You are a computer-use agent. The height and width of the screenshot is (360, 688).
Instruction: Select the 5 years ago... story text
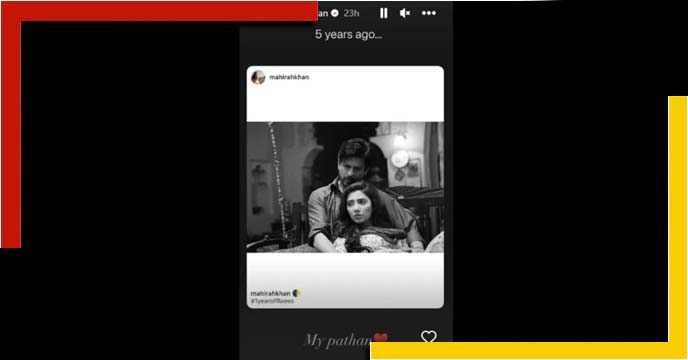pos(348,34)
